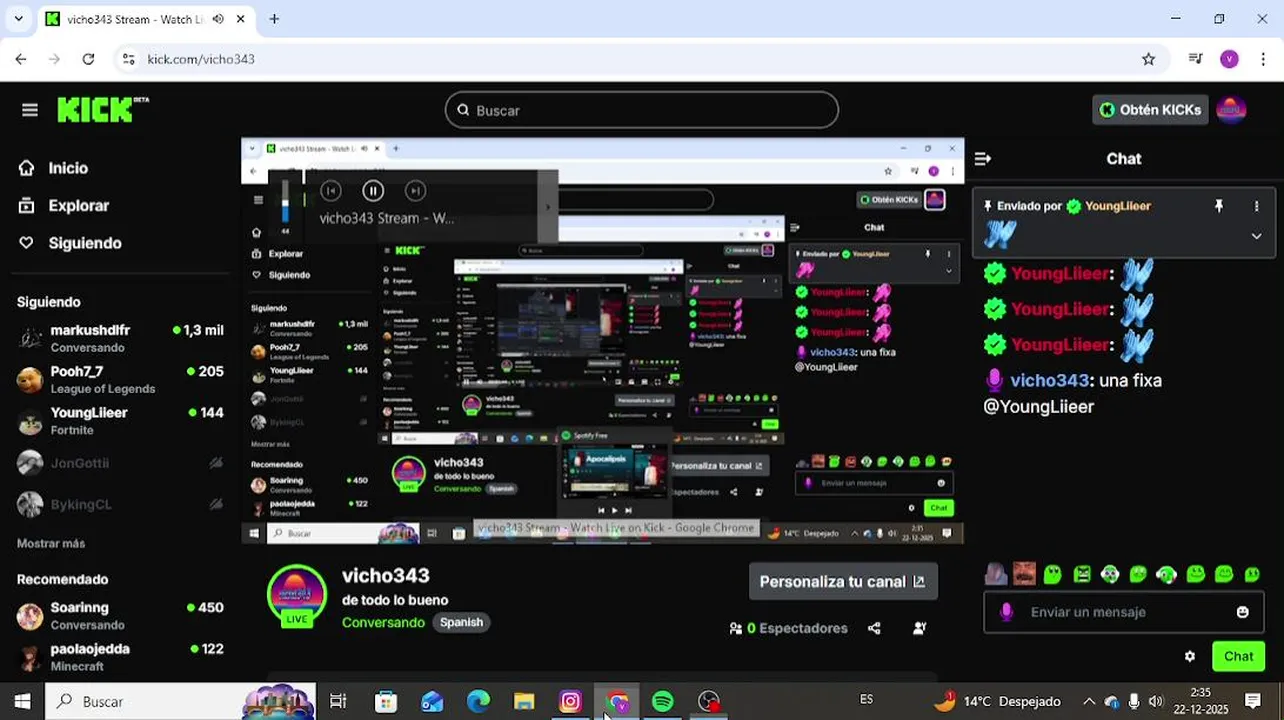Reload the kick.com page
Image resolution: width=1284 pixels, height=720 pixels.
88,59
